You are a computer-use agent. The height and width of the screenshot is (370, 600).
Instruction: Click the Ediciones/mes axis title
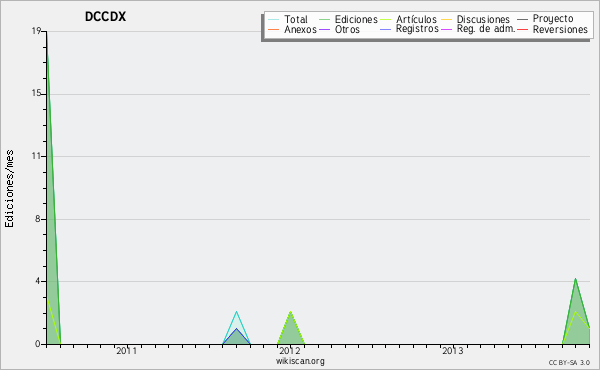[x=9, y=189]
